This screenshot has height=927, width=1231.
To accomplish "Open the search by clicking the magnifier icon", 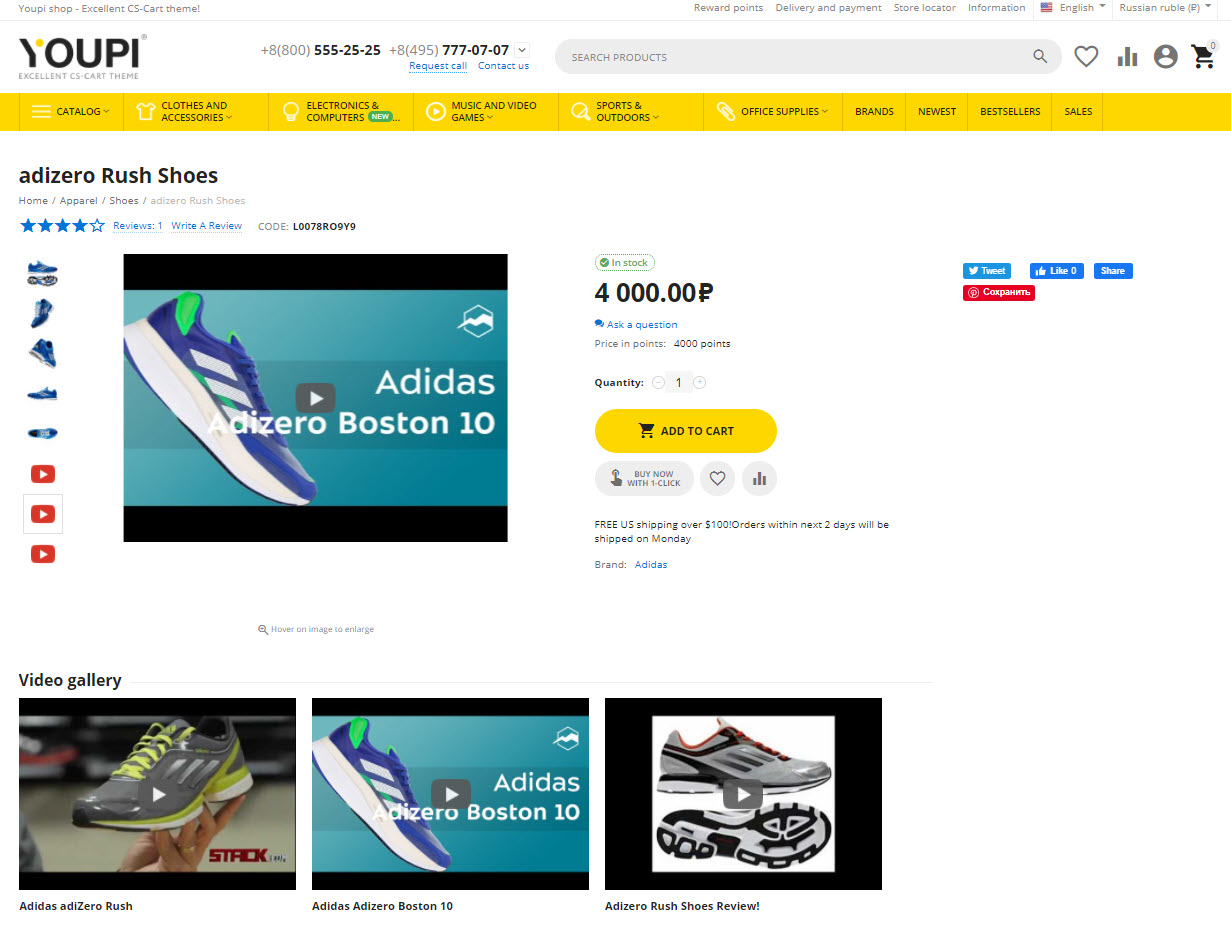I will tap(1040, 57).
